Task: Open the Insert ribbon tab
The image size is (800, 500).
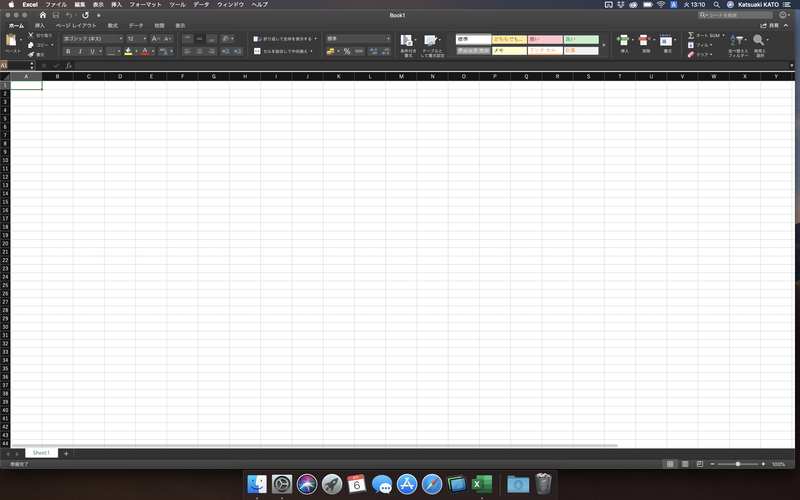Action: [x=39, y=26]
